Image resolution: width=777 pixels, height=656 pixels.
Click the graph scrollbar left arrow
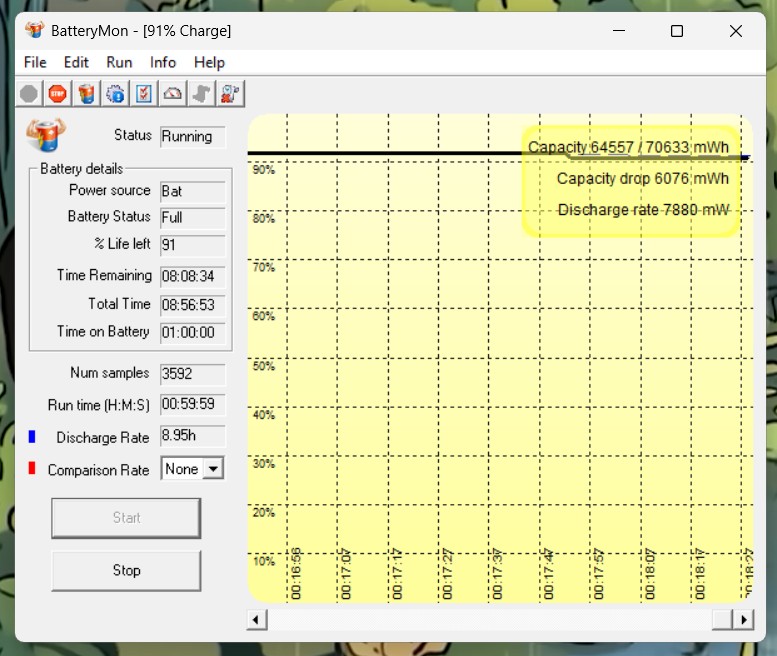[256, 620]
